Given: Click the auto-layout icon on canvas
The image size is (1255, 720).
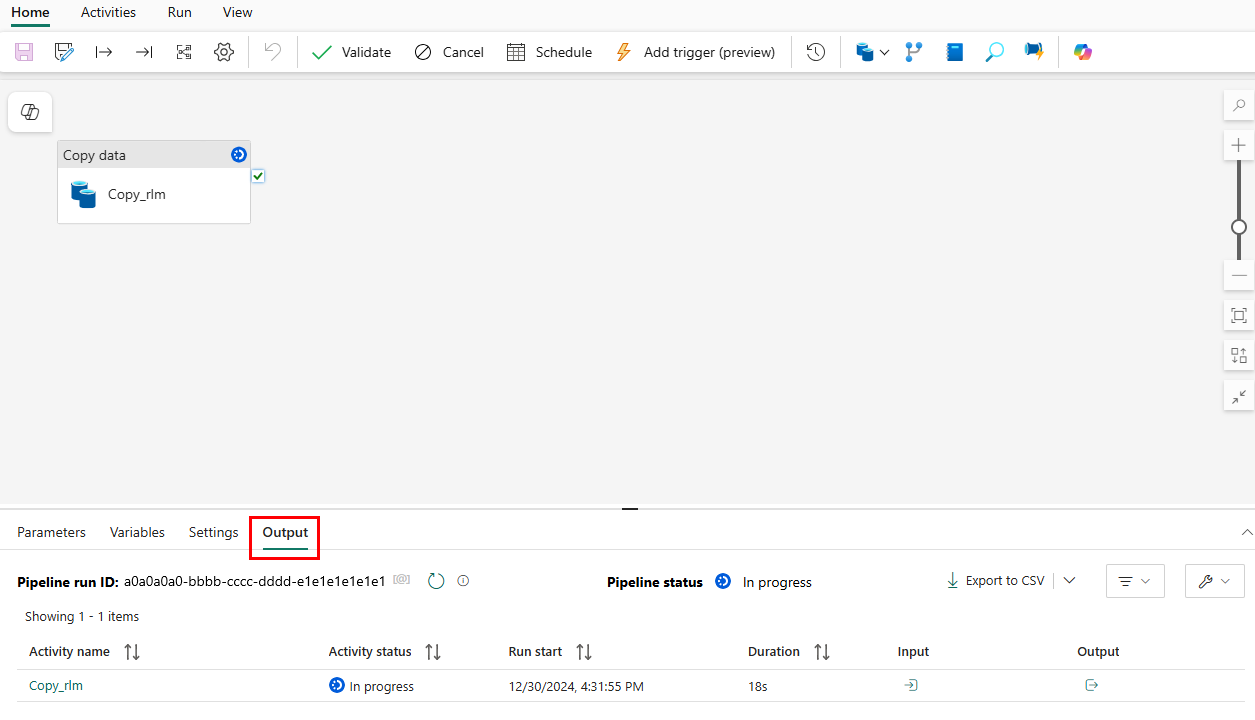Looking at the screenshot, I should point(1239,356).
